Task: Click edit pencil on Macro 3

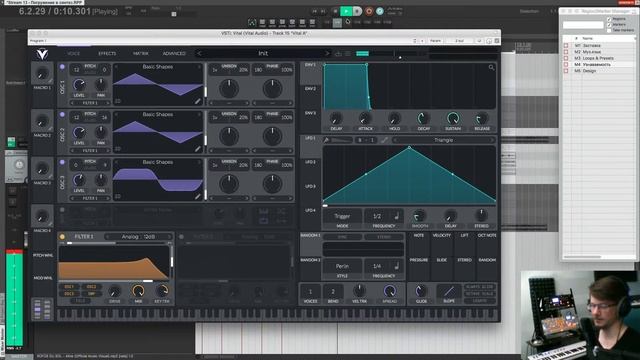Action: coord(50,177)
